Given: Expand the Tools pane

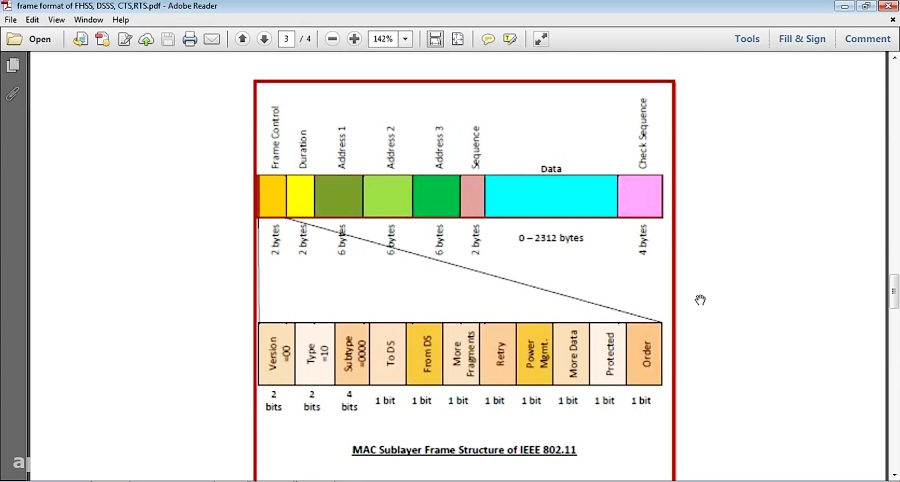Looking at the screenshot, I should click(747, 39).
